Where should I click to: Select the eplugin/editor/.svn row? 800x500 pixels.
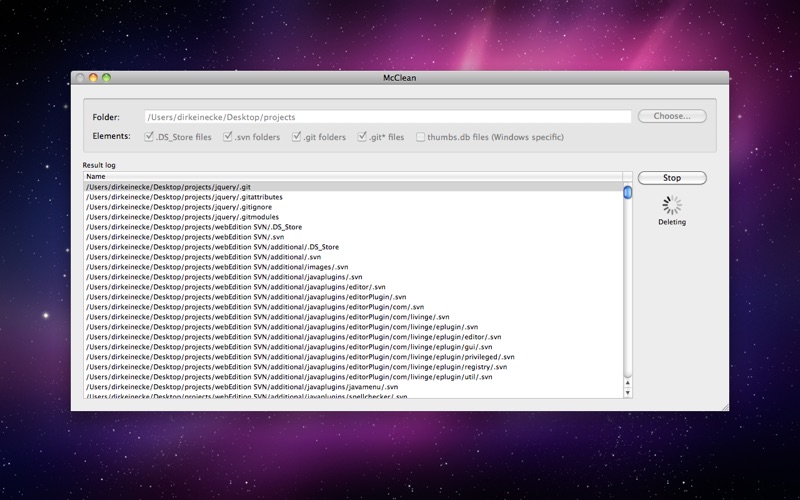353,337
